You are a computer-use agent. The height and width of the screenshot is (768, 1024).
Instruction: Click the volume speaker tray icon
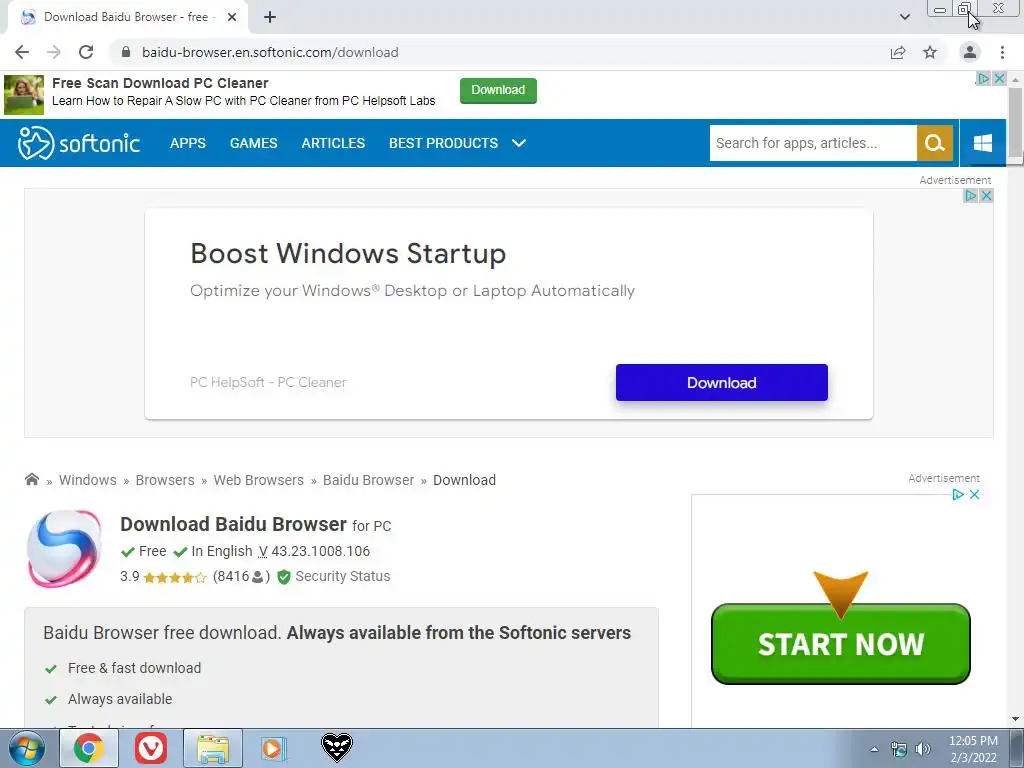click(x=922, y=750)
